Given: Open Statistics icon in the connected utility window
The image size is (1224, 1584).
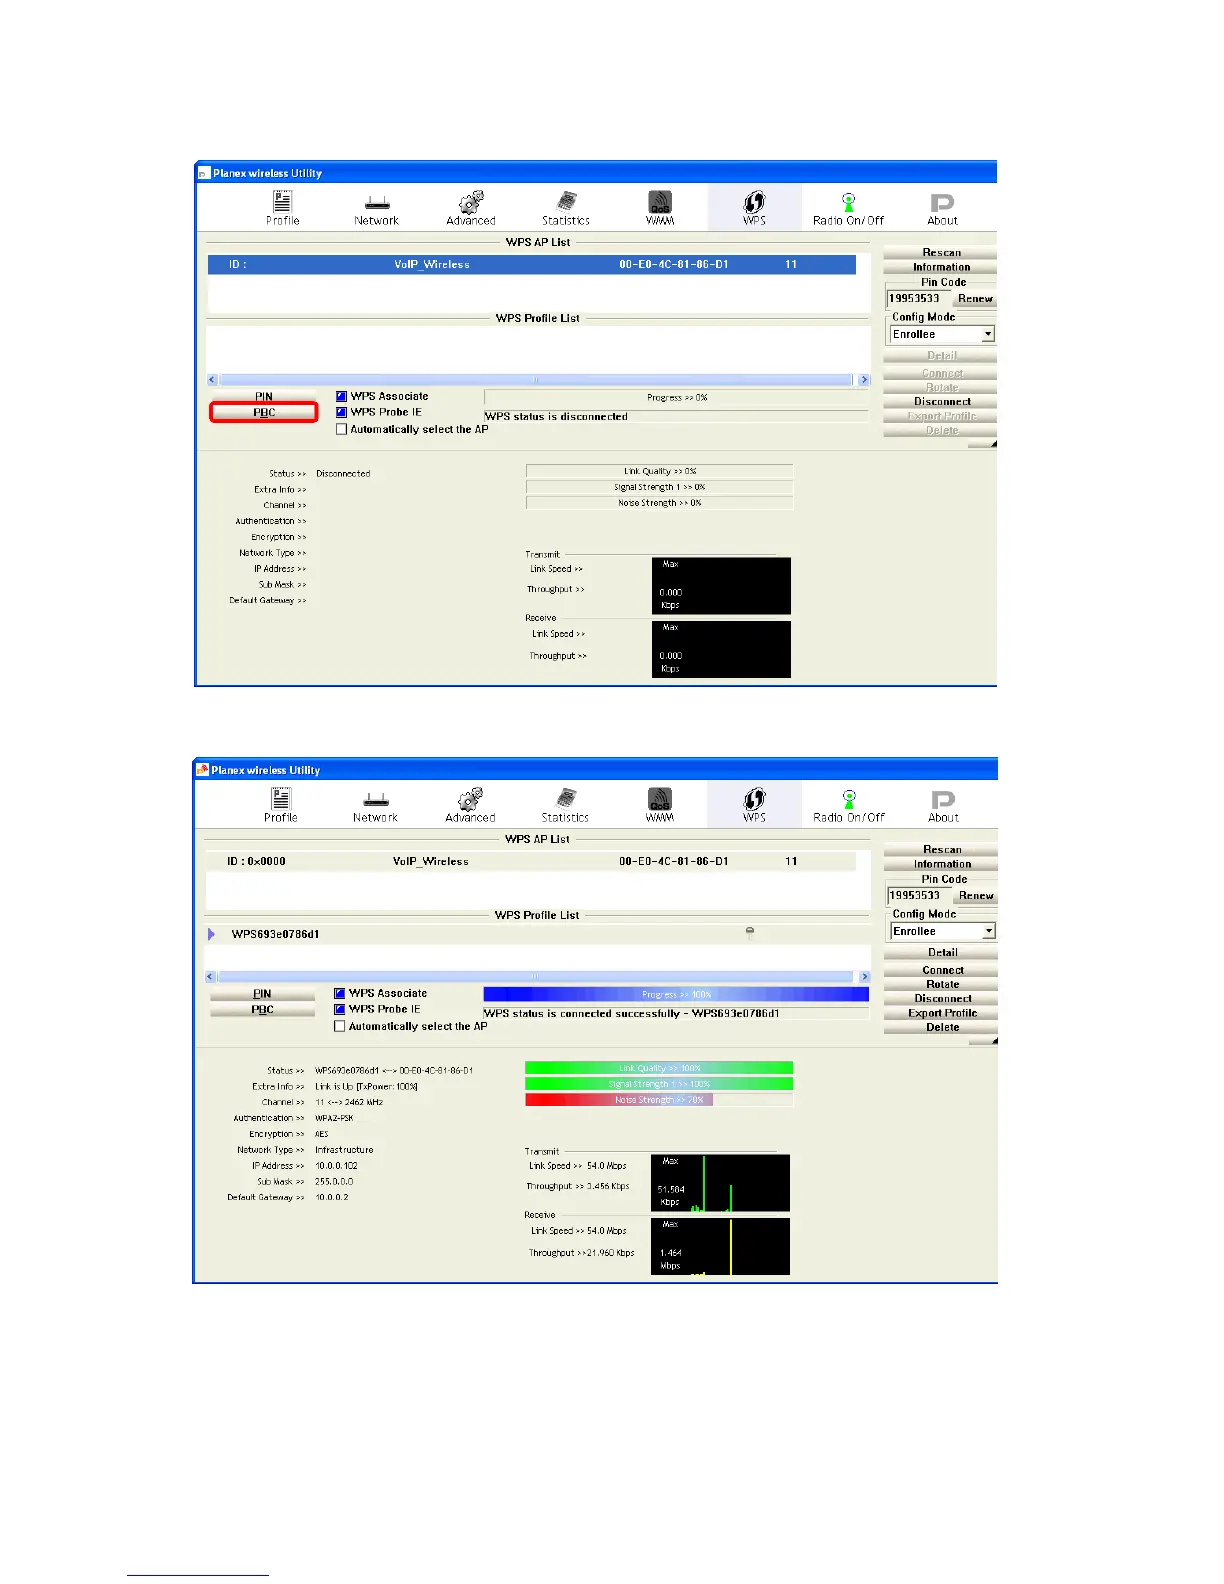Looking at the screenshot, I should [x=565, y=805].
